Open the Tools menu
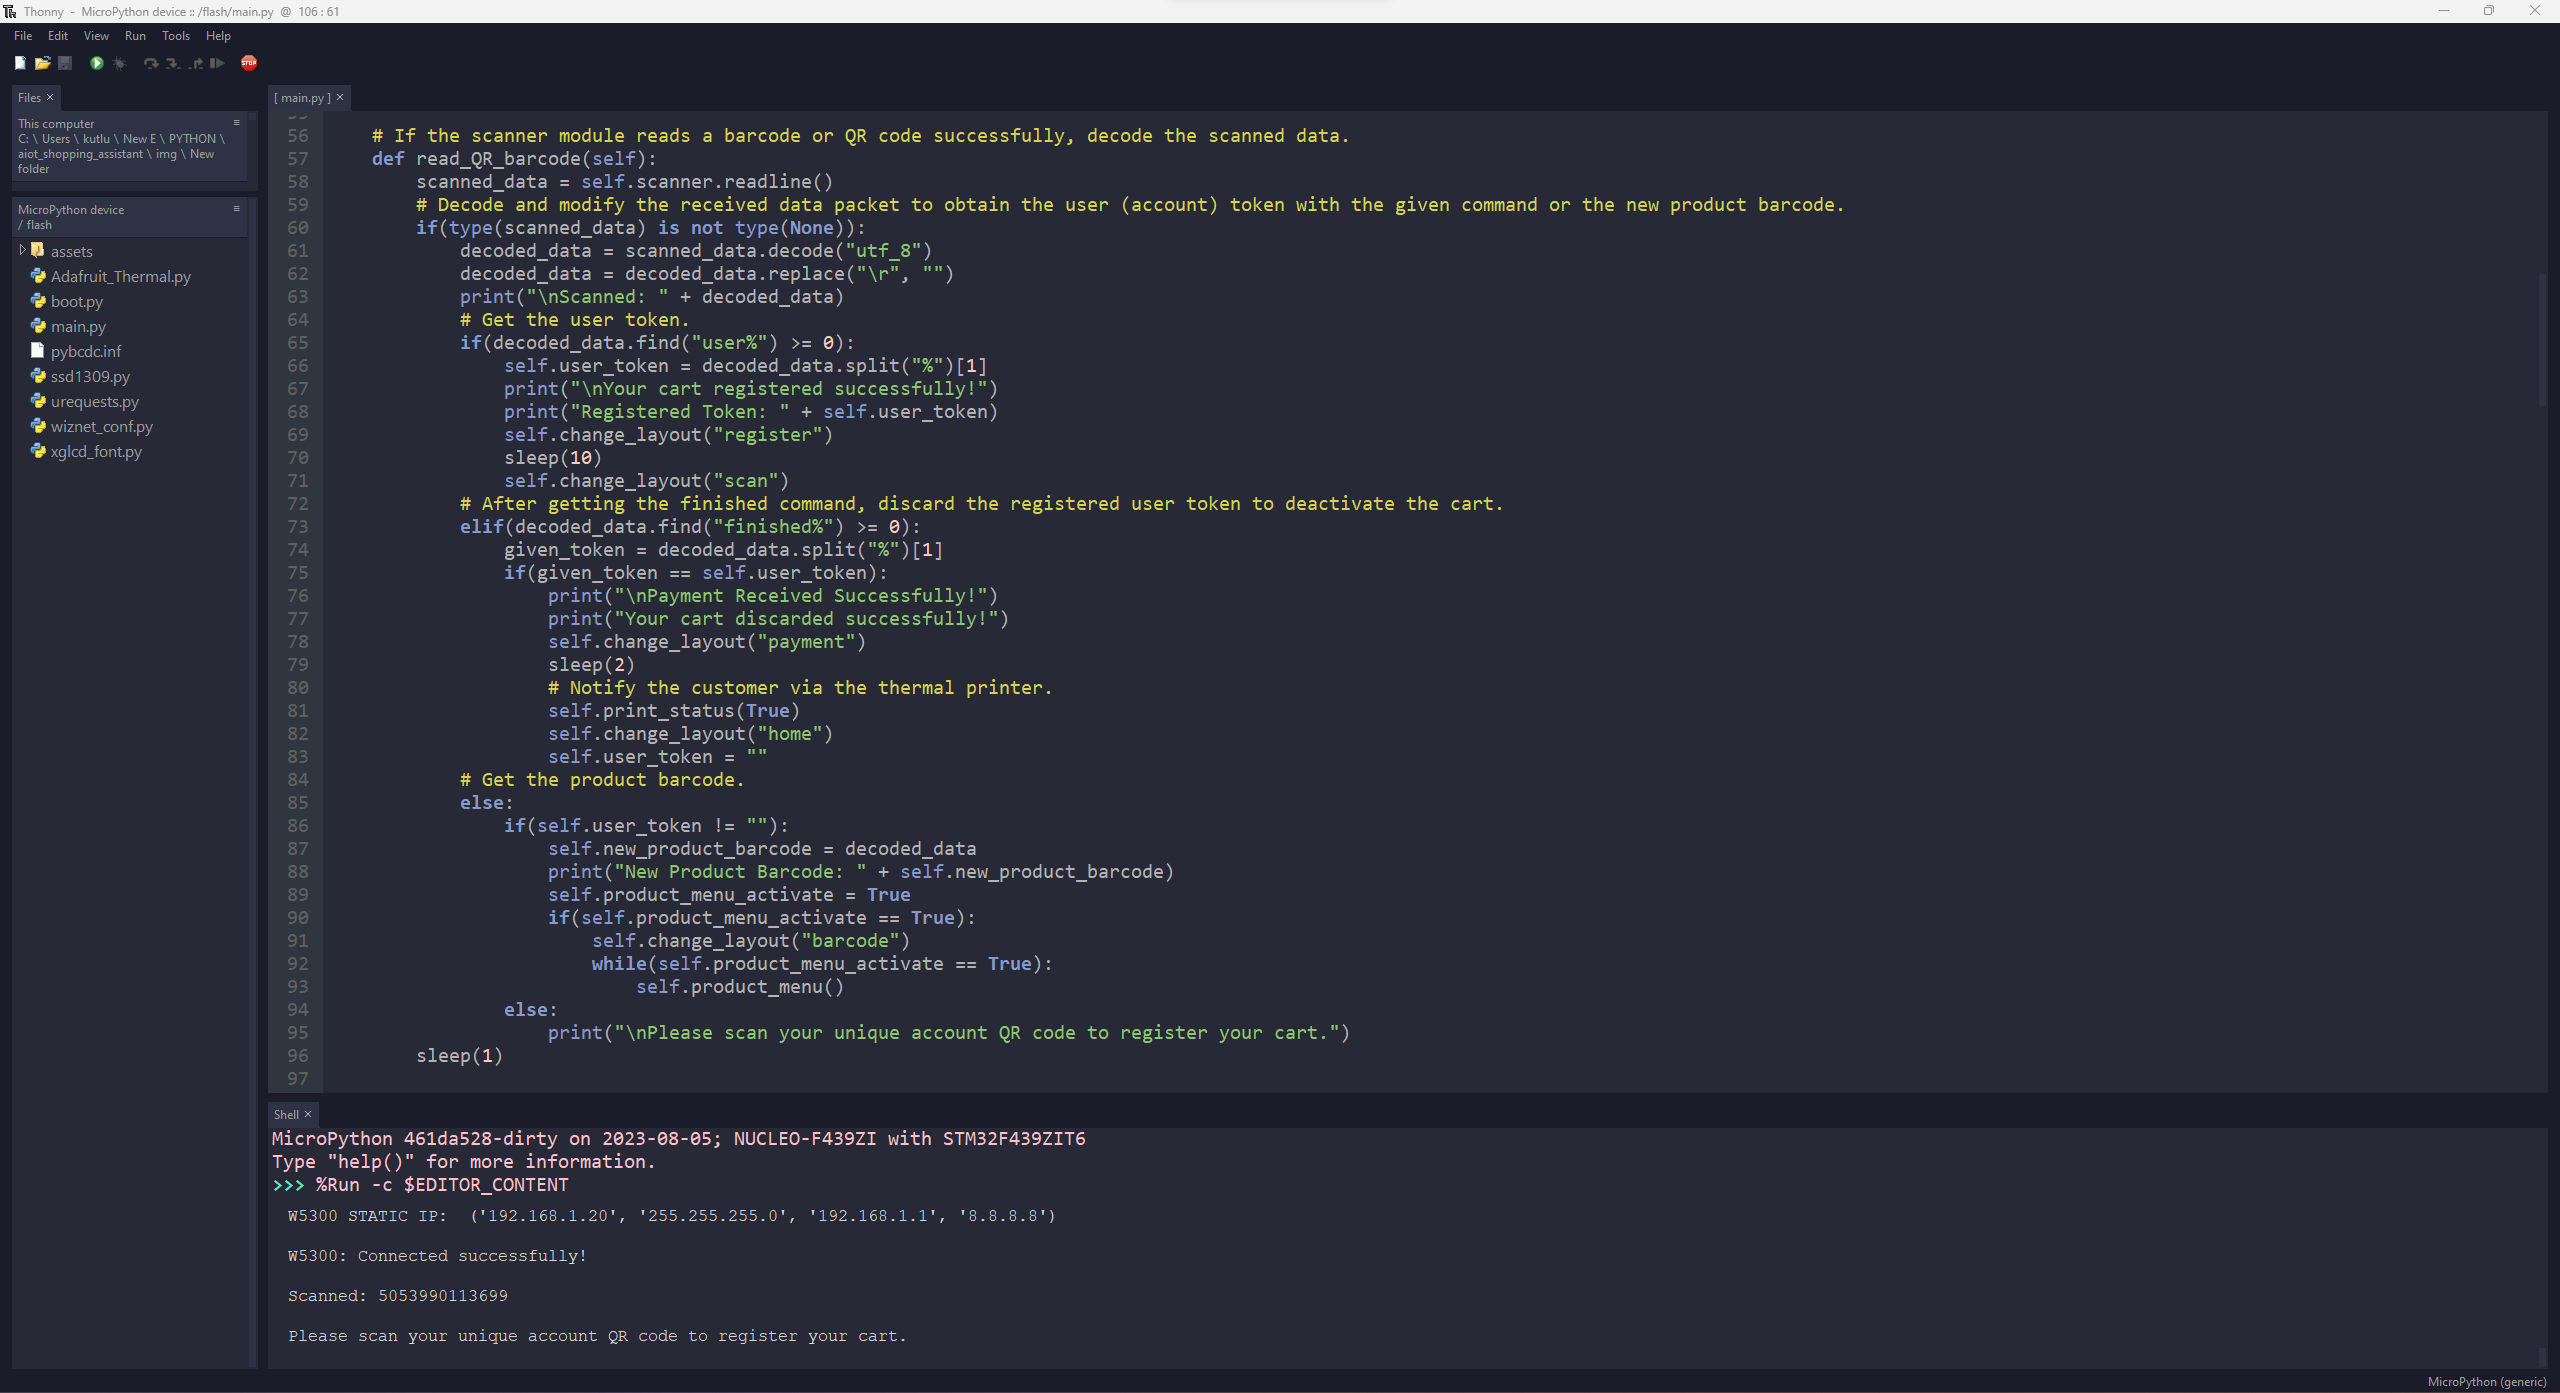The image size is (2560, 1393). coord(176,36)
